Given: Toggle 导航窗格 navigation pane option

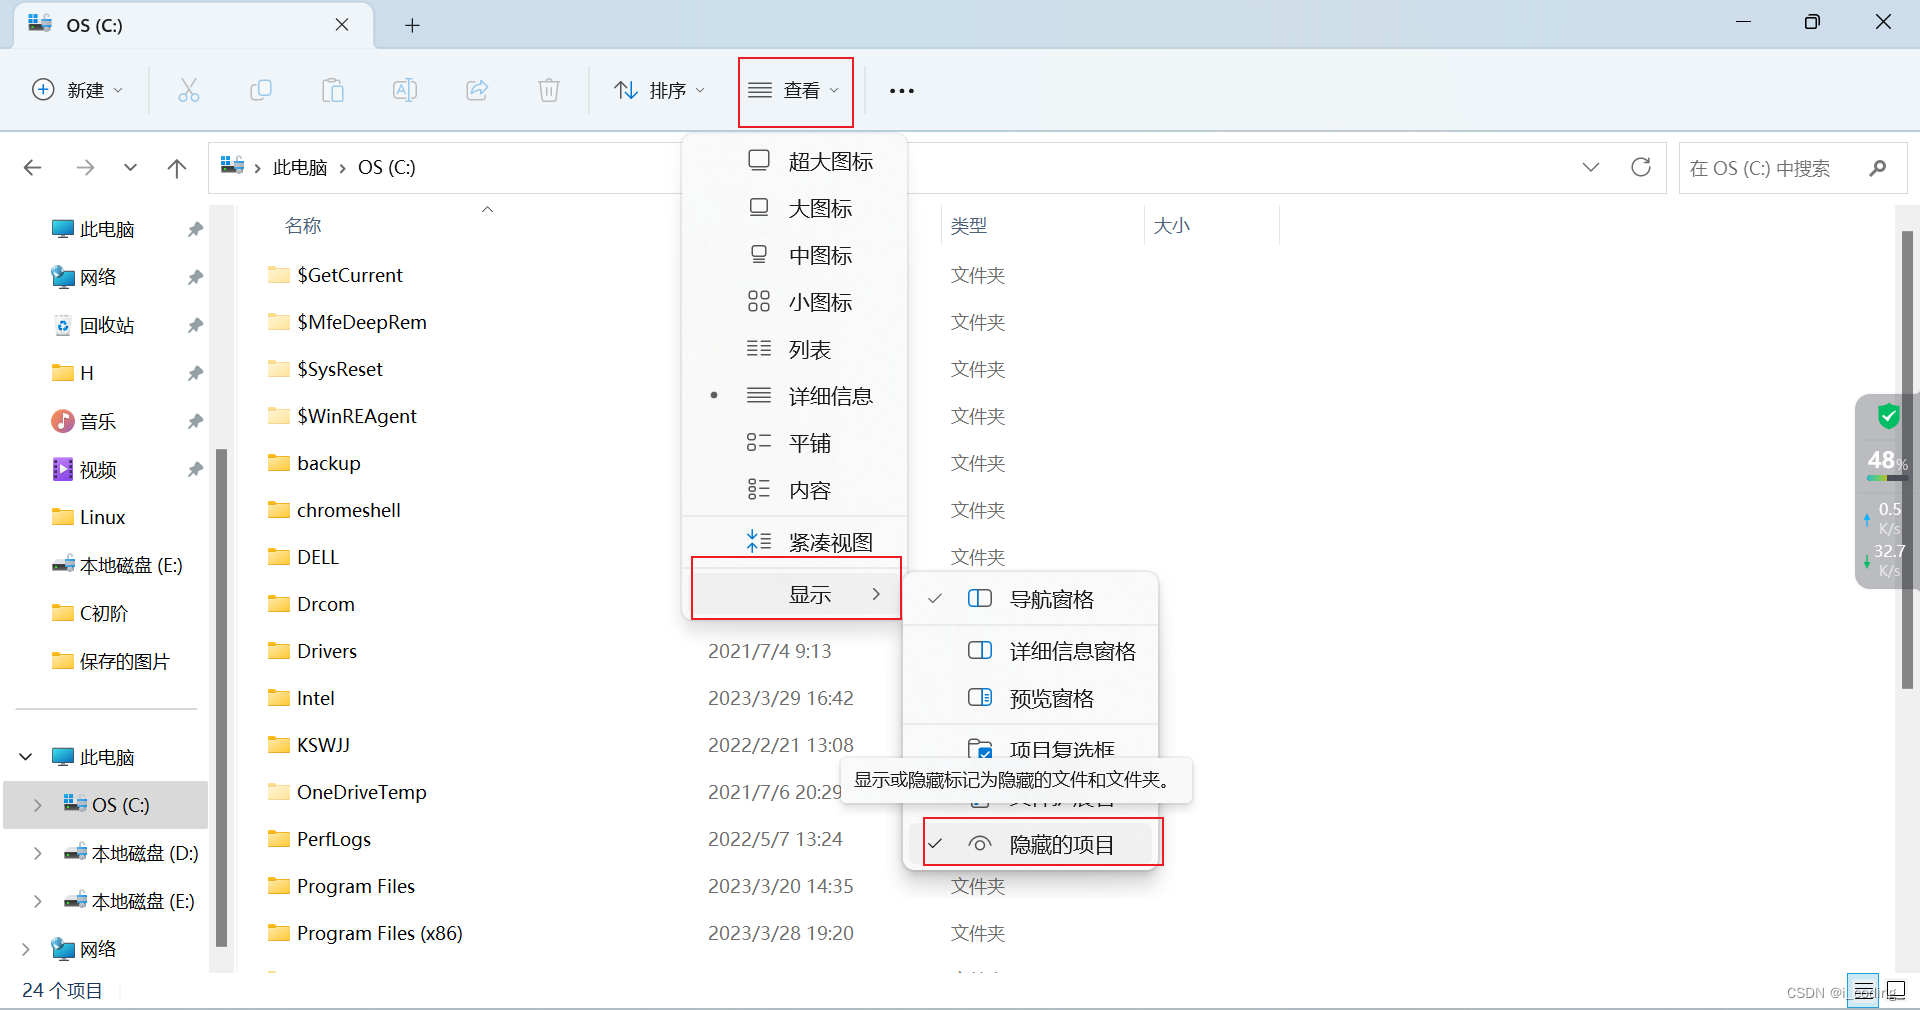Looking at the screenshot, I should click(1030, 599).
